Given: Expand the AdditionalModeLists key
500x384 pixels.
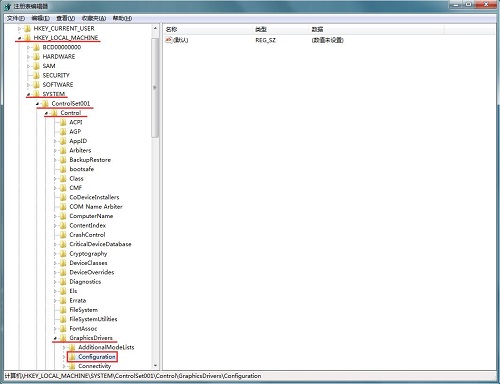Looking at the screenshot, I should click(x=64, y=347).
